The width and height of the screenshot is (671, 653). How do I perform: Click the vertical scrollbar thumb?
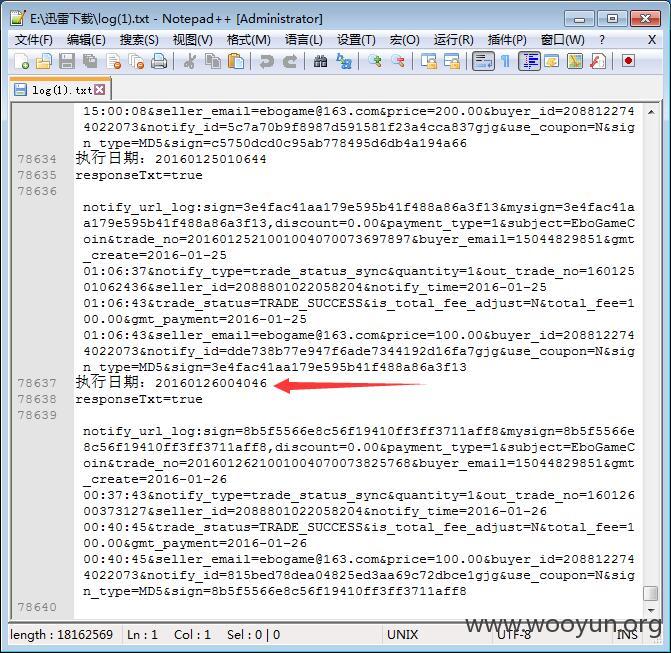click(651, 593)
